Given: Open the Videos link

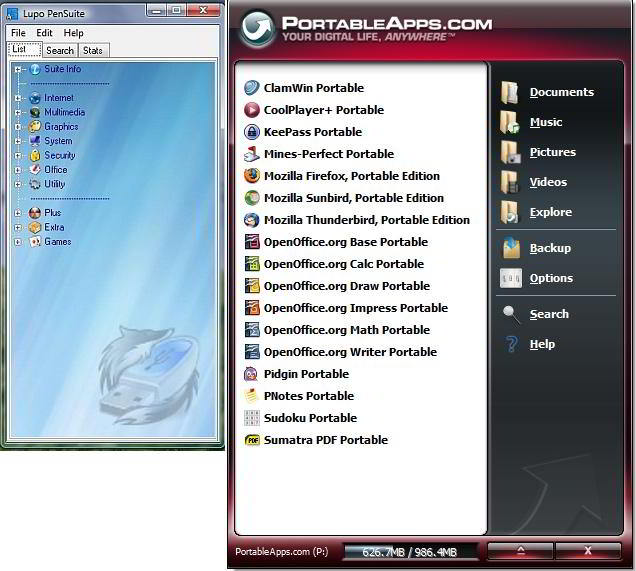Looking at the screenshot, I should click(548, 182).
